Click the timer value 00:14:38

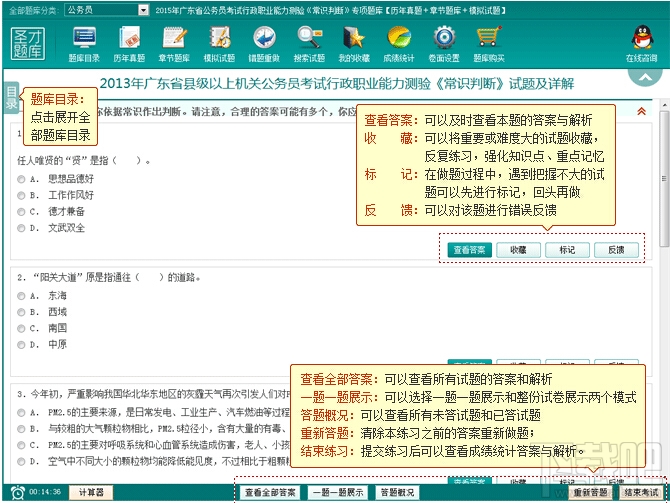(x=45, y=492)
